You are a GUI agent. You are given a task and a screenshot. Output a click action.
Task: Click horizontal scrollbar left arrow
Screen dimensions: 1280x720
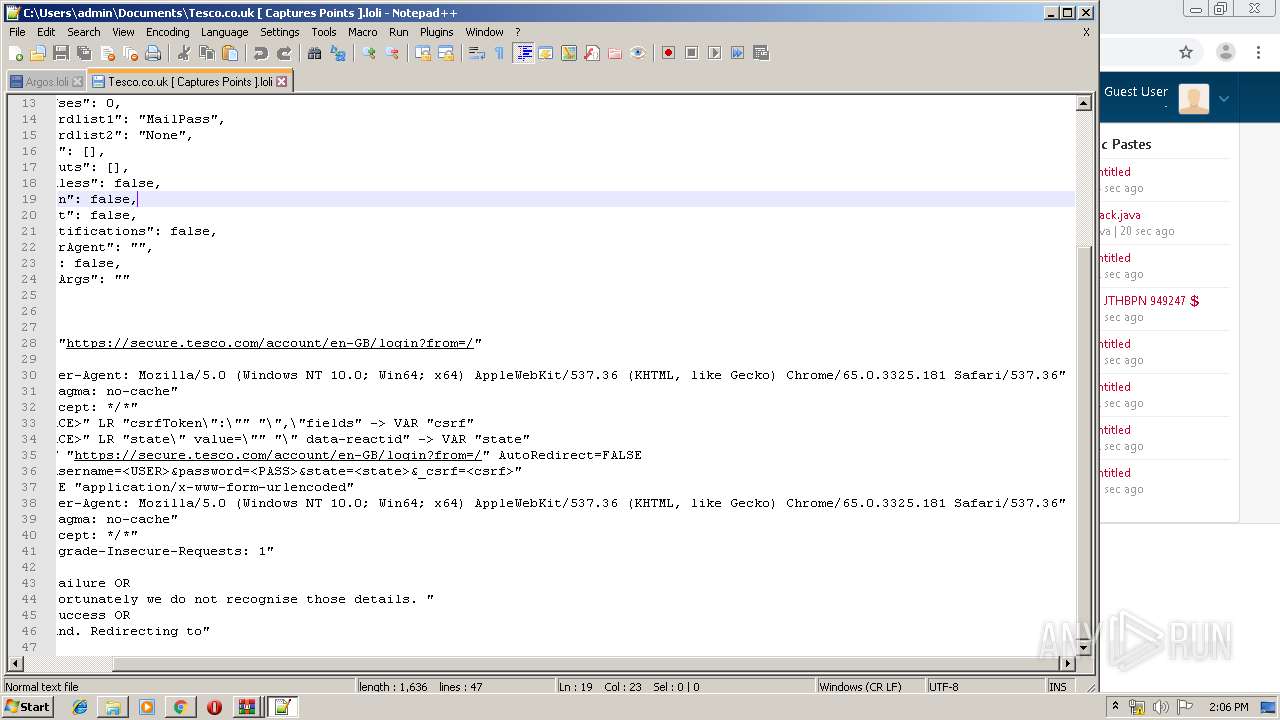[x=15, y=663]
